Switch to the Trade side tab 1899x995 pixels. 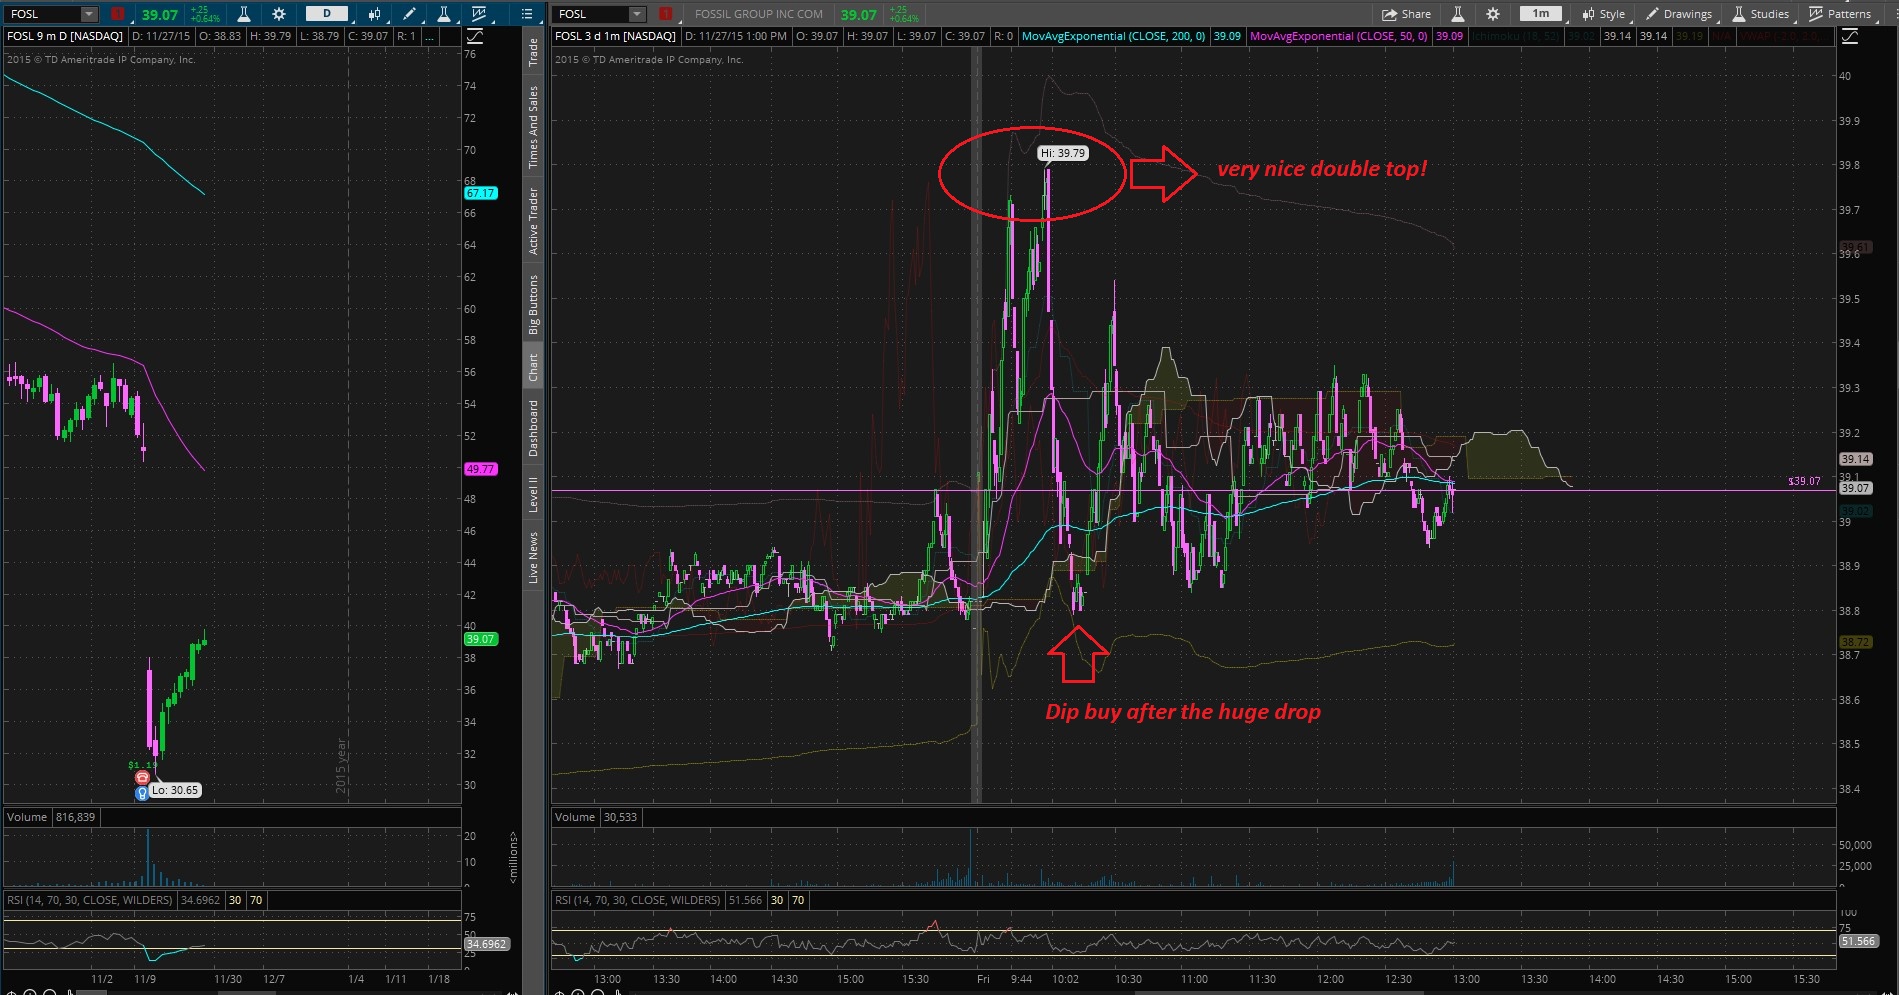(x=533, y=52)
